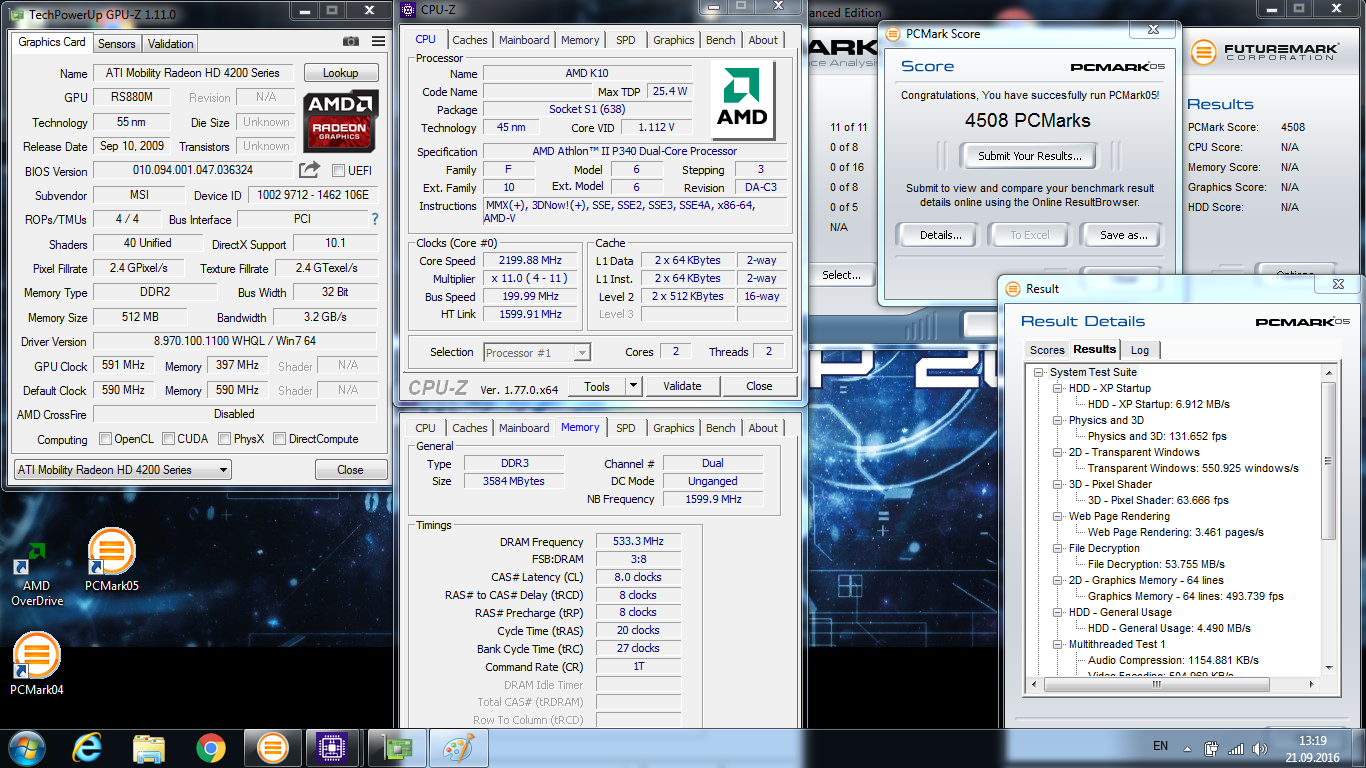Switch to the Scores tab in Result Details
The image size is (1366, 768).
click(x=1047, y=350)
